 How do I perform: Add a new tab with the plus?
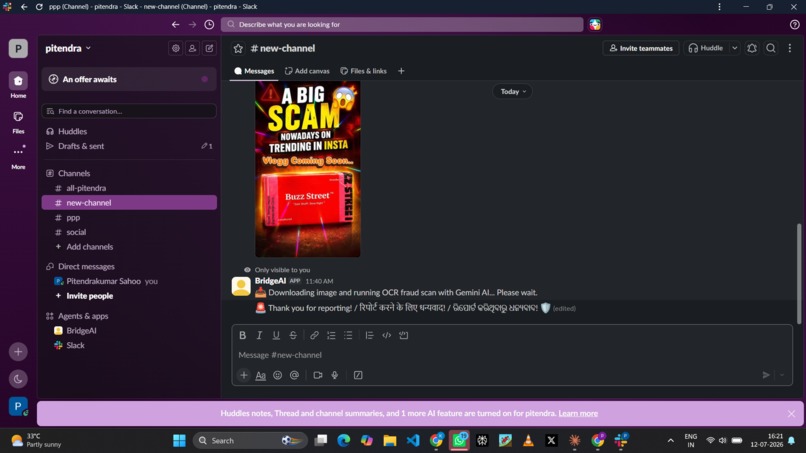(401, 71)
